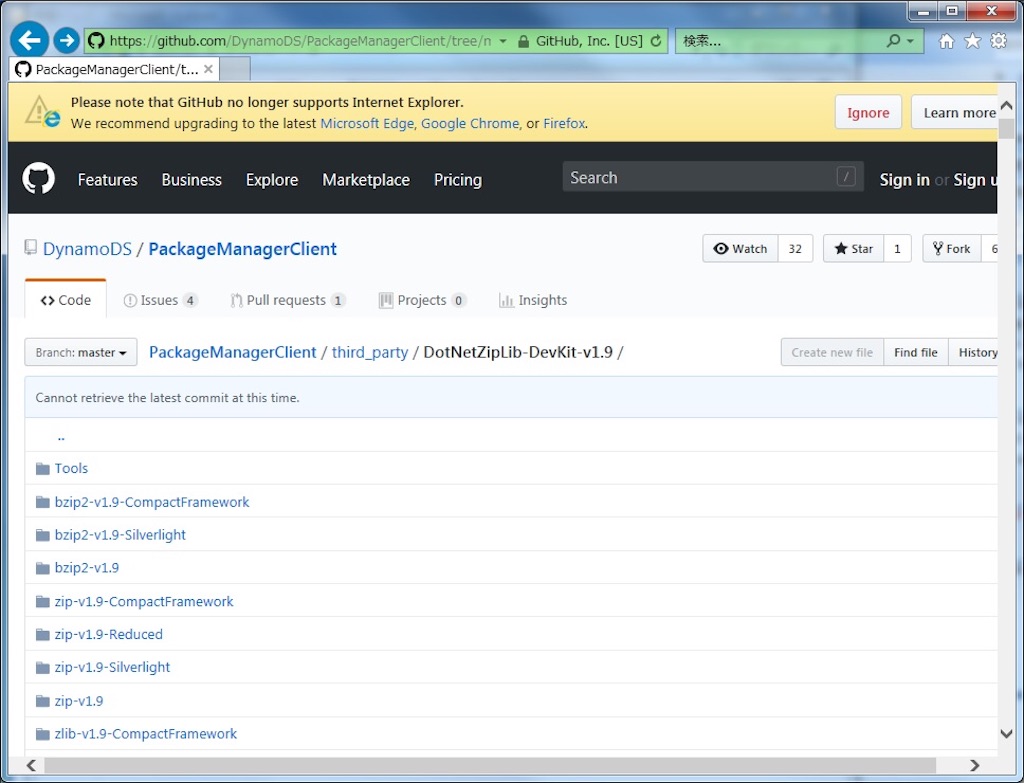Click the zip-v1.9-Silverlight folder icon
This screenshot has height=783, width=1024.
coord(43,667)
